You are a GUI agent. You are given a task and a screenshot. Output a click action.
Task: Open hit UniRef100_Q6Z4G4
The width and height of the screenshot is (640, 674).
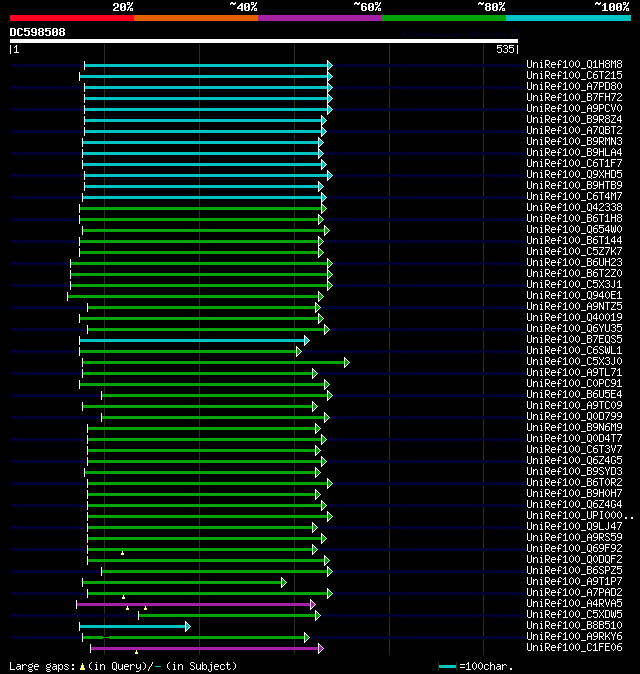[x=574, y=505]
